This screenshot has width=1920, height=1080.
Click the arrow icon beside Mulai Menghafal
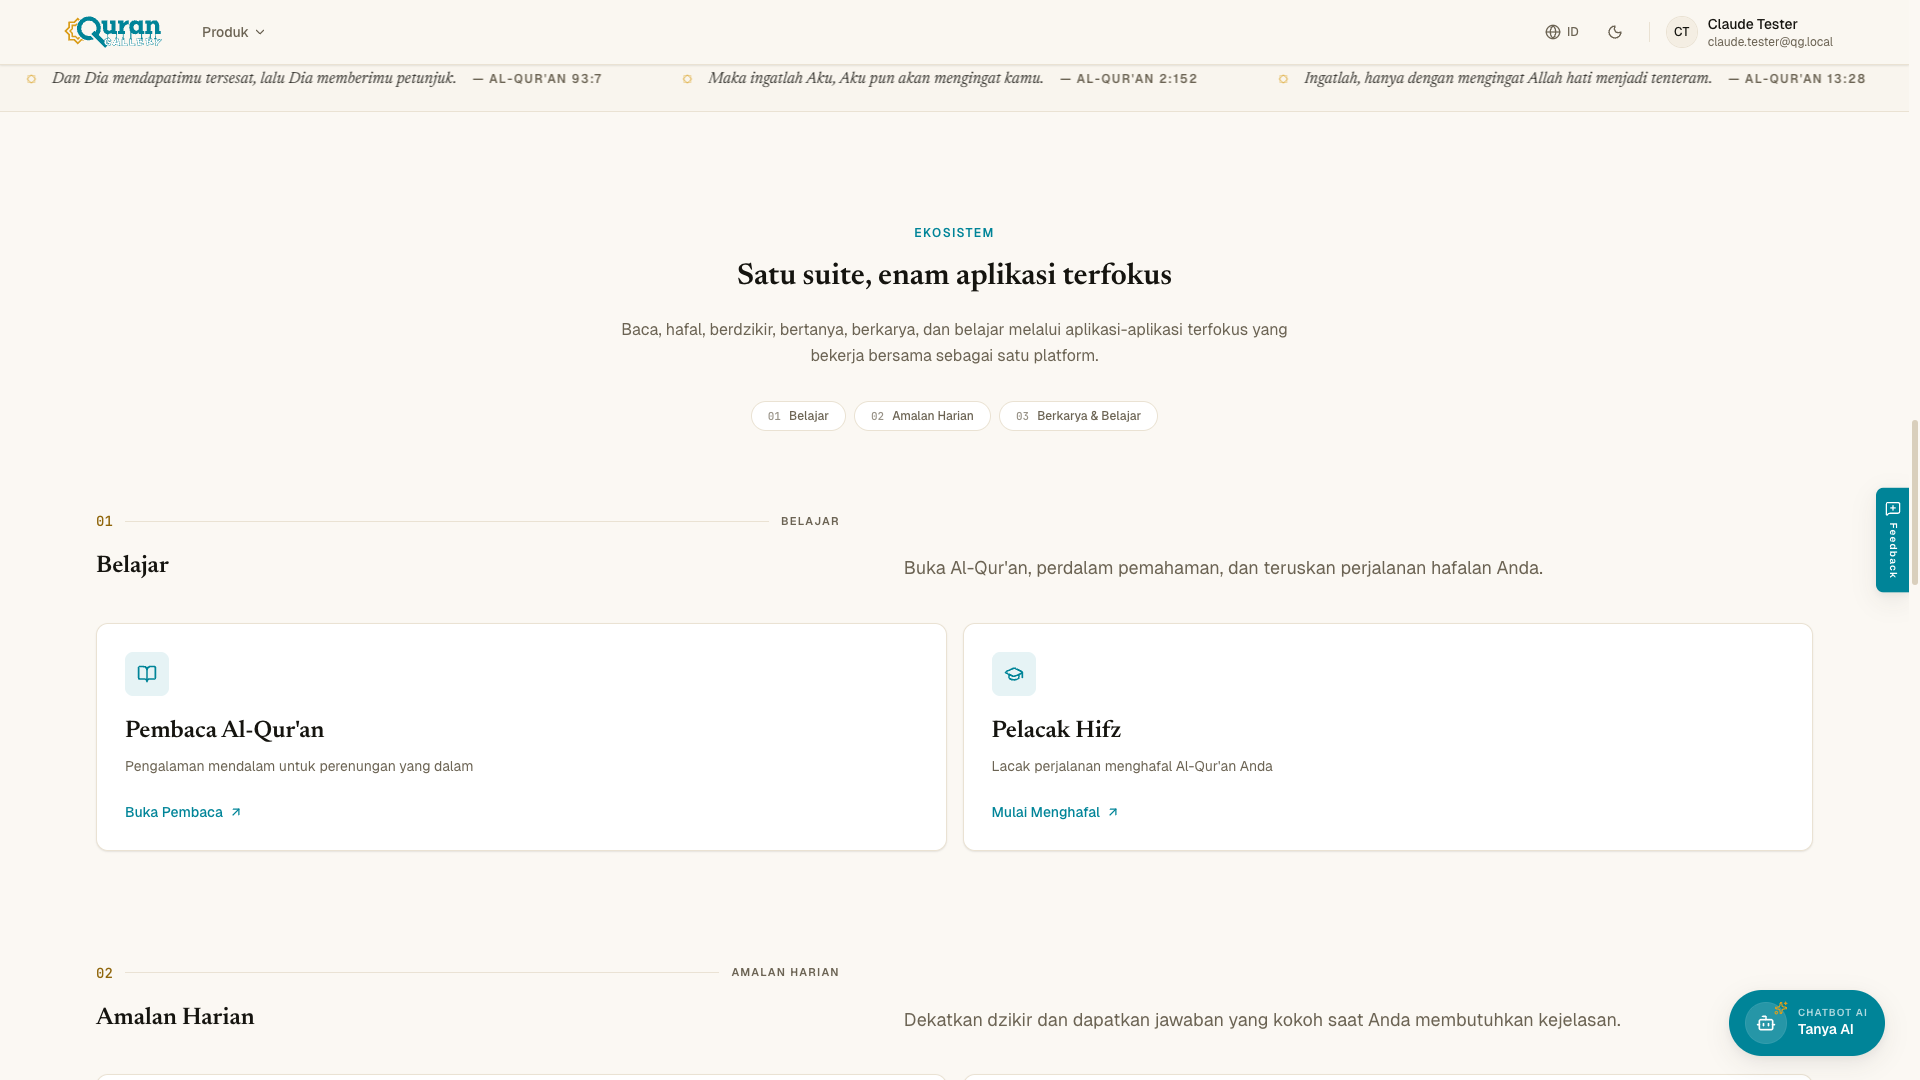1113,812
